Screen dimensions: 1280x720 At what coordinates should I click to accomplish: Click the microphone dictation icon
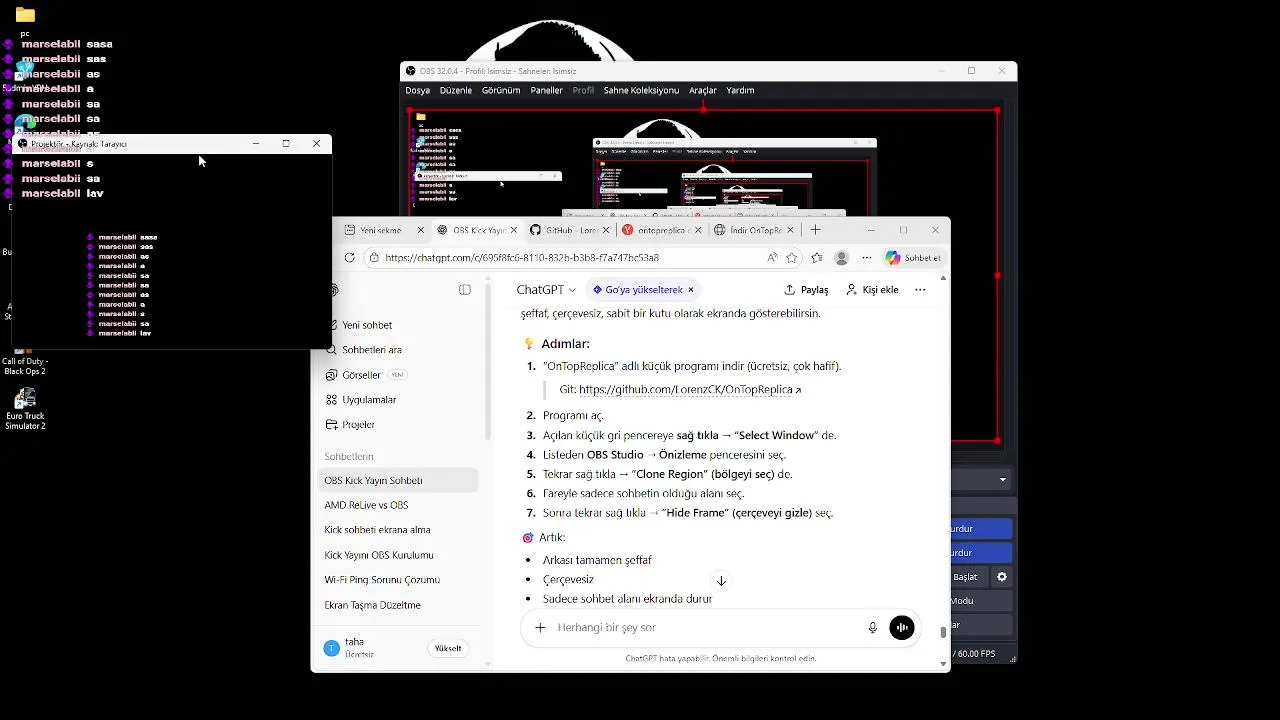point(872,627)
